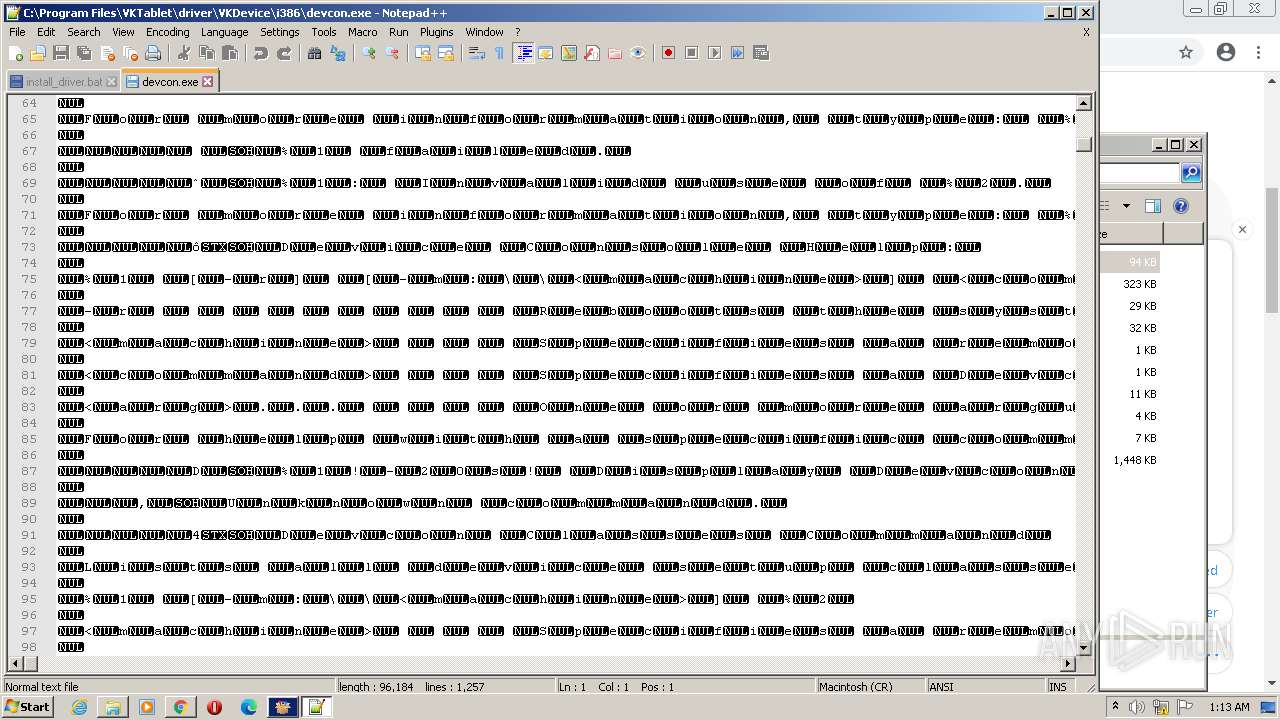Viewport: 1280px width, 720px height.
Task: Cut selection with the scissors icon
Action: (183, 53)
